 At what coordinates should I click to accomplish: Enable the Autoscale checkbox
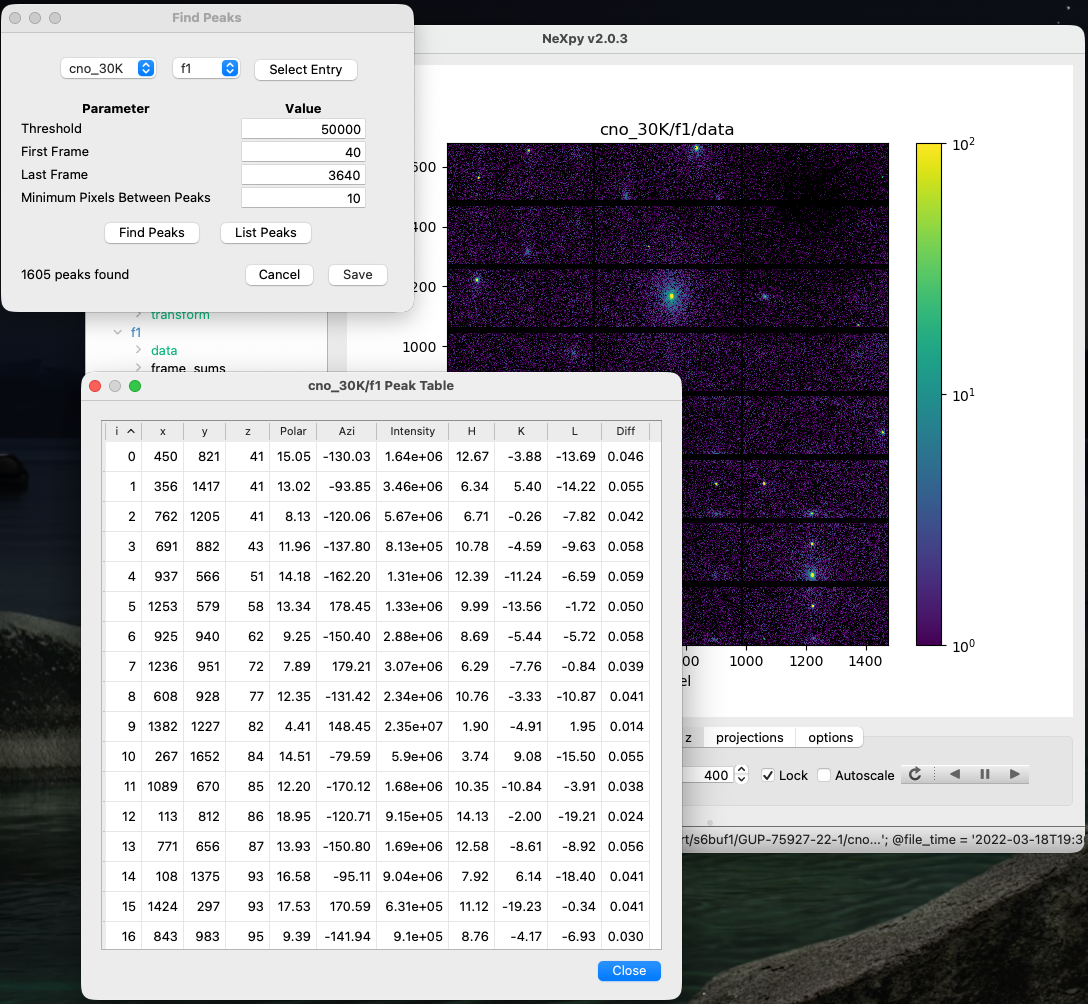tap(824, 775)
